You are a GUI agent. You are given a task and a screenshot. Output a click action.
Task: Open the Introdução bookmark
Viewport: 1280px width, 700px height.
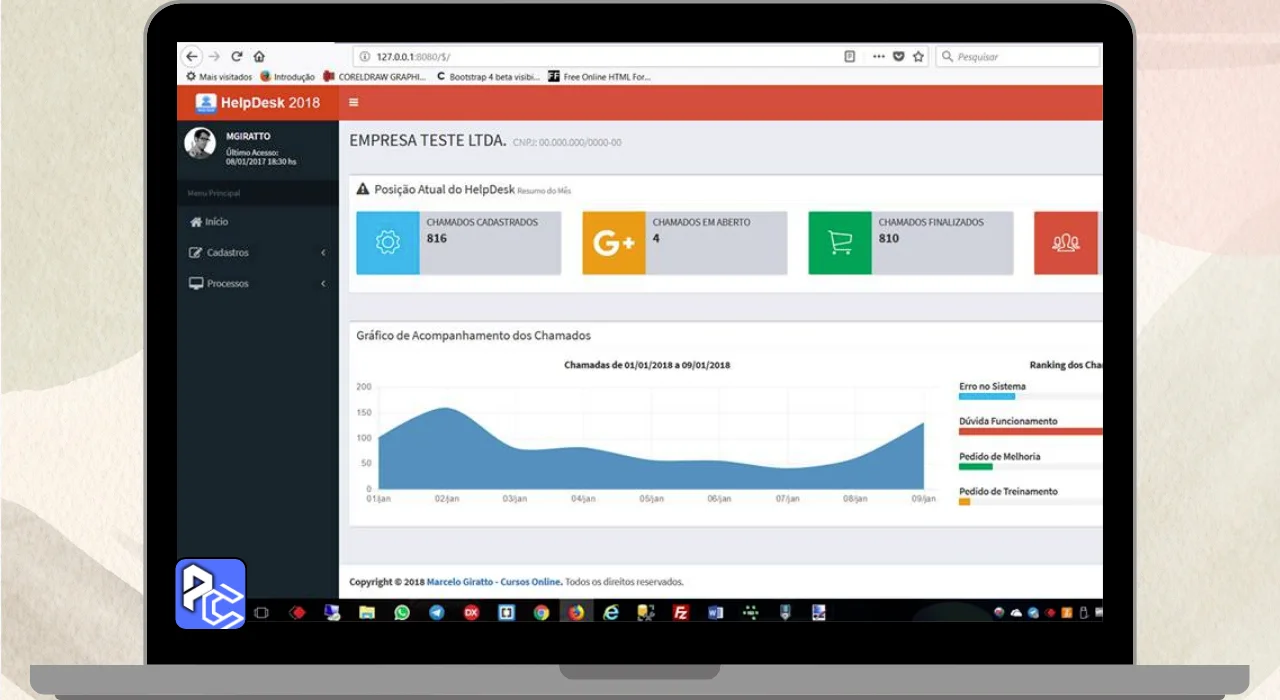click(x=287, y=77)
